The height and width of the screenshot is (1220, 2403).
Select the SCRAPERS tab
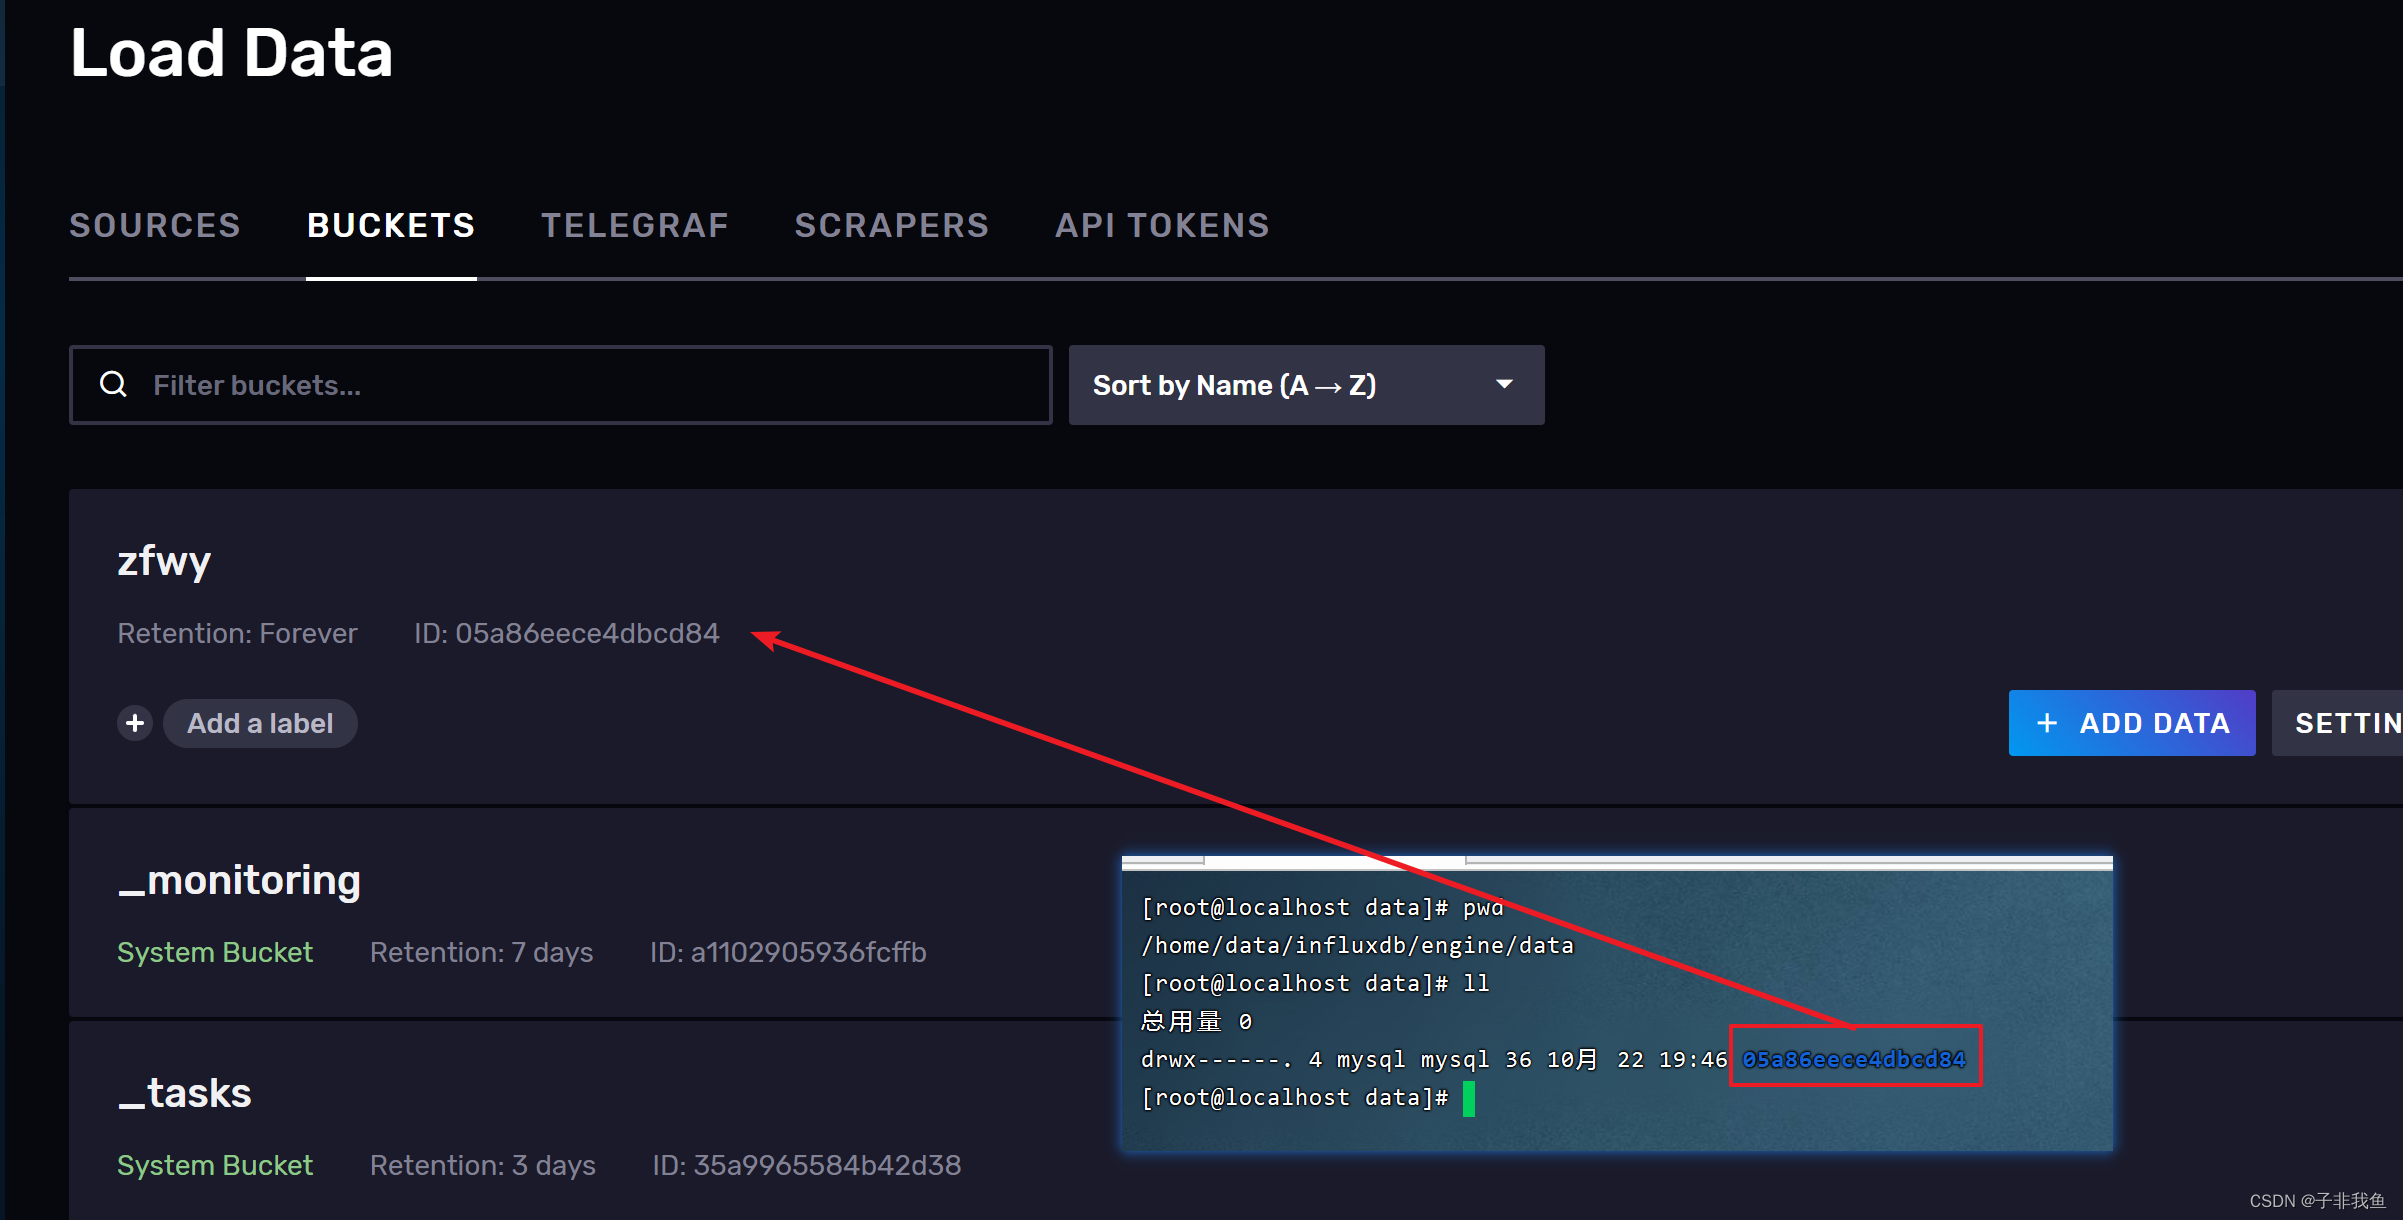tap(891, 226)
